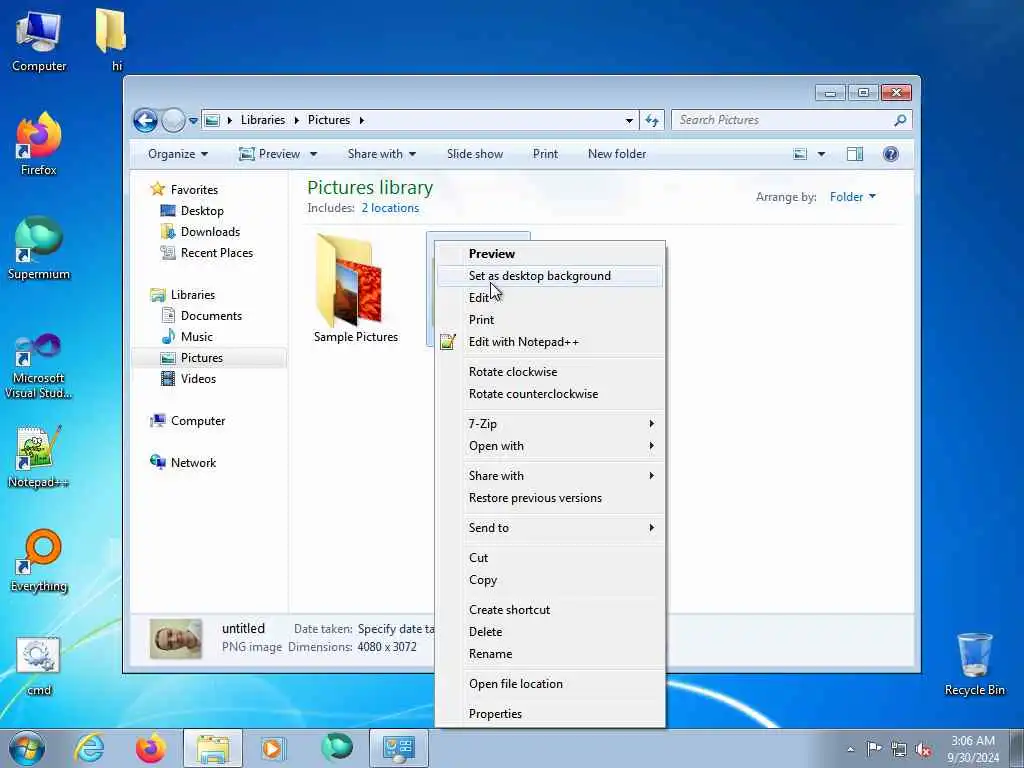
Task: Click the Print toolbar button
Action: (545, 154)
